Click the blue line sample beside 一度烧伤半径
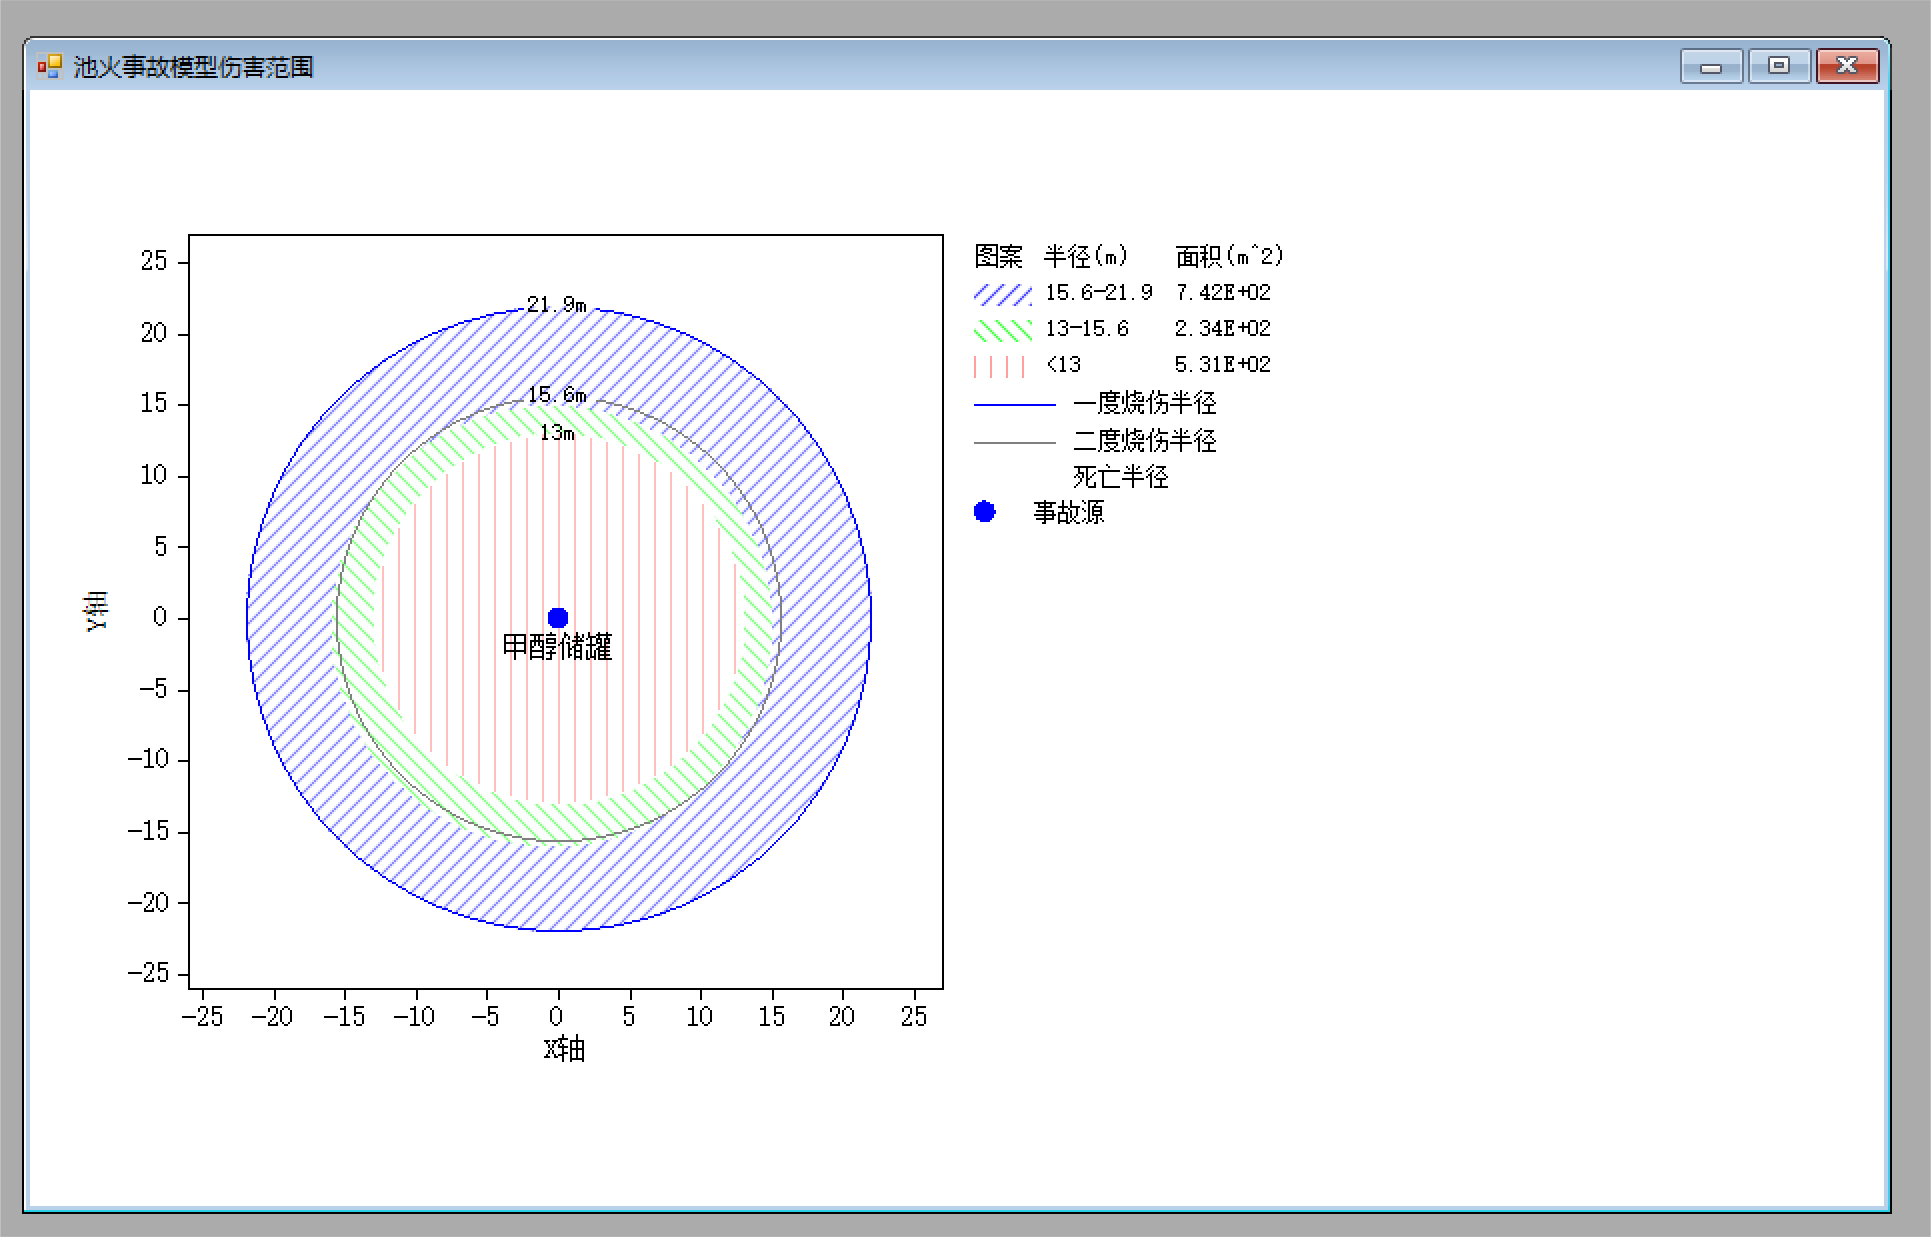Viewport: 1931px width, 1237px height. point(1014,404)
